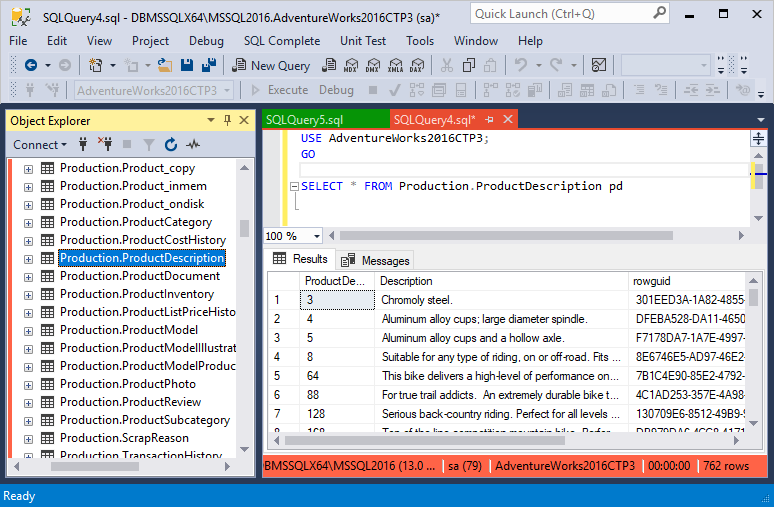Open the document tabs list dropdown
Screen dimensions: 774x507
coord(761,120)
